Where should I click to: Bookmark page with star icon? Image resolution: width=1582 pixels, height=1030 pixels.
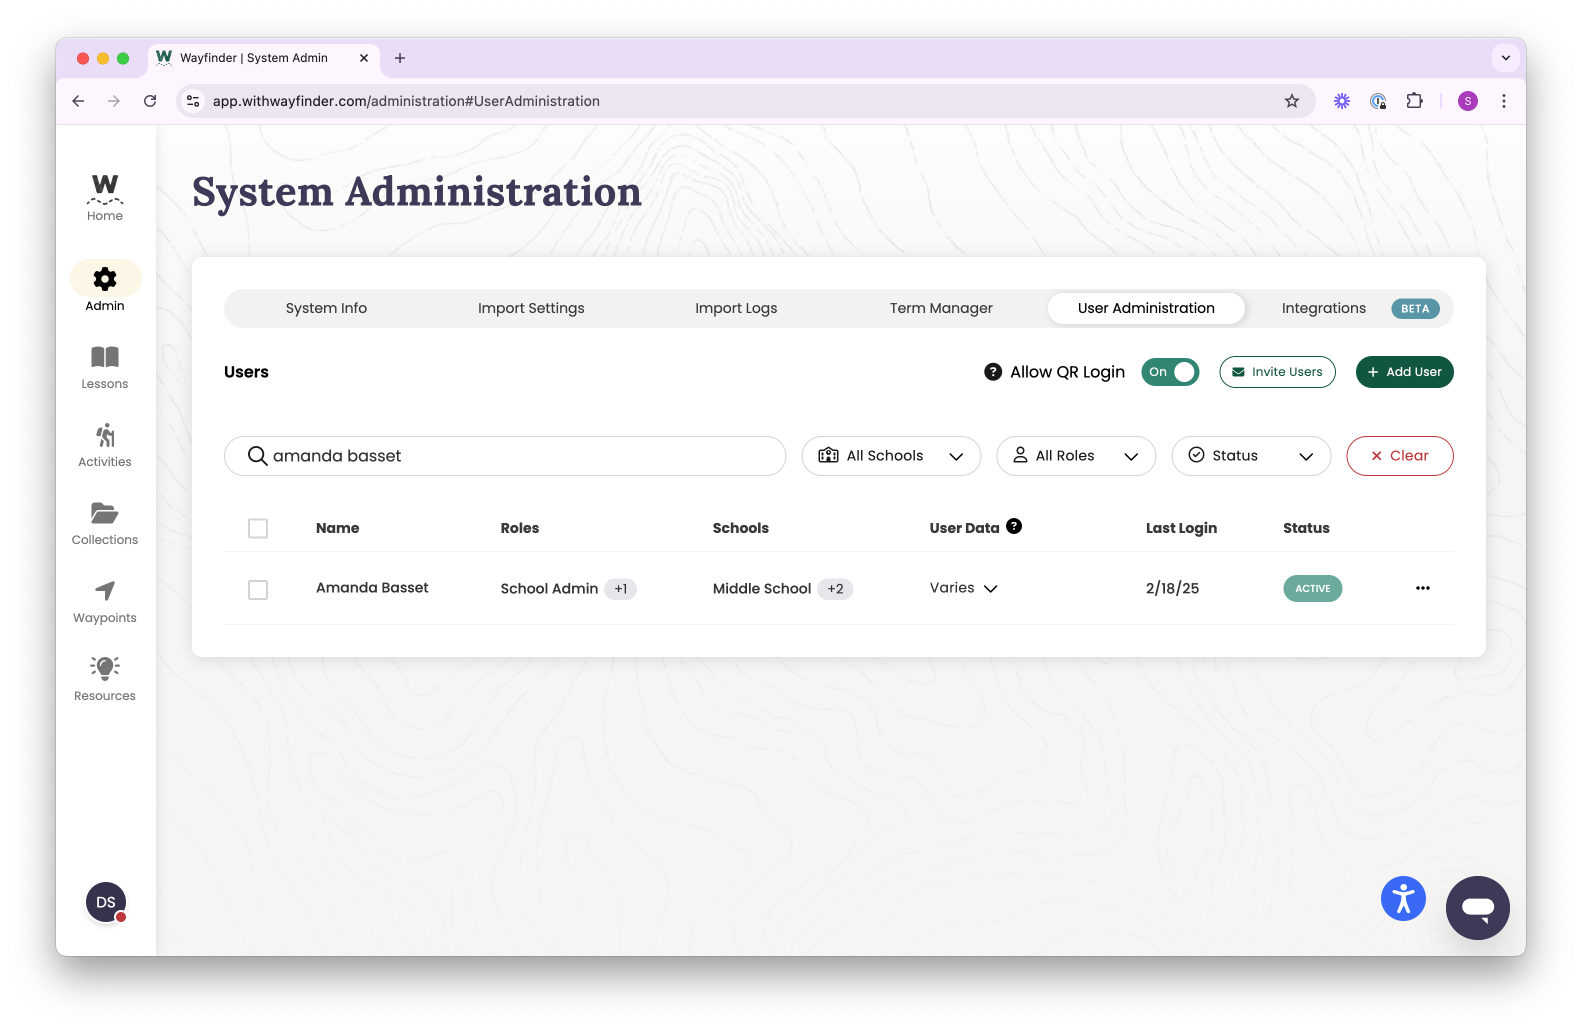tap(1292, 101)
